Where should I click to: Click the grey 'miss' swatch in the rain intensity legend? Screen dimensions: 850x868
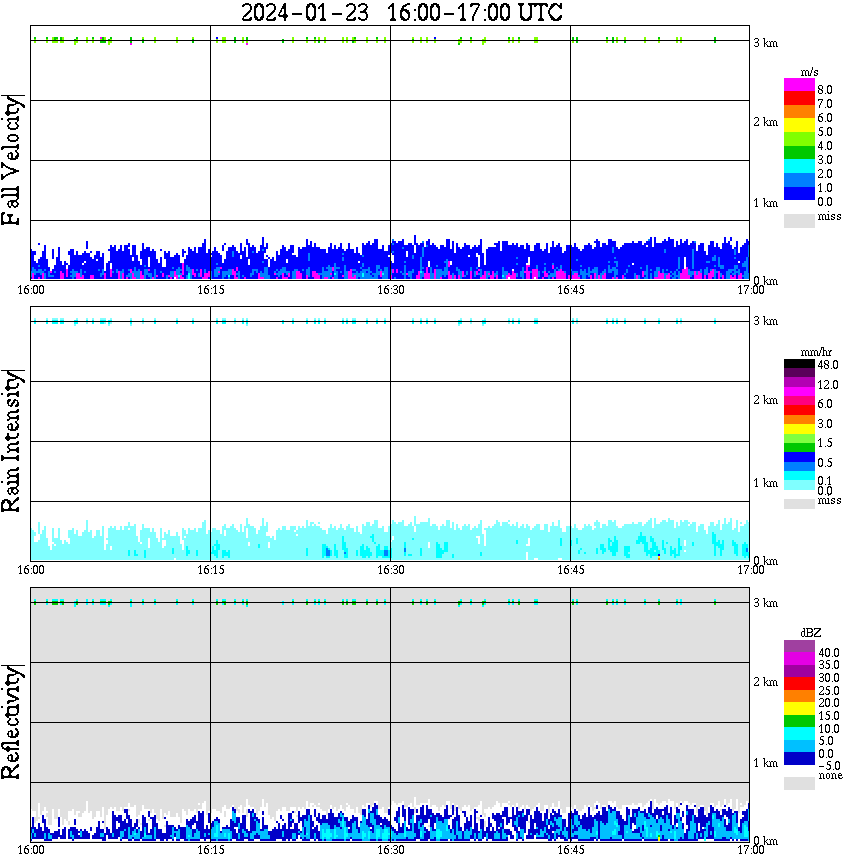pos(799,504)
